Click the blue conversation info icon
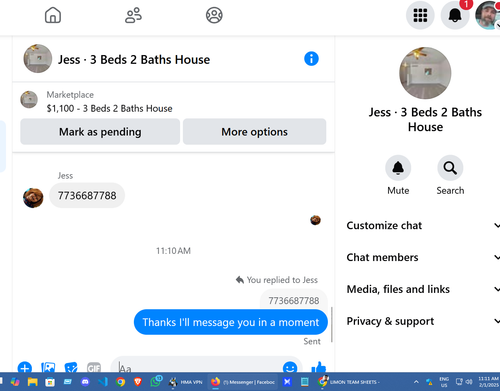The image size is (500, 391). pos(311,59)
